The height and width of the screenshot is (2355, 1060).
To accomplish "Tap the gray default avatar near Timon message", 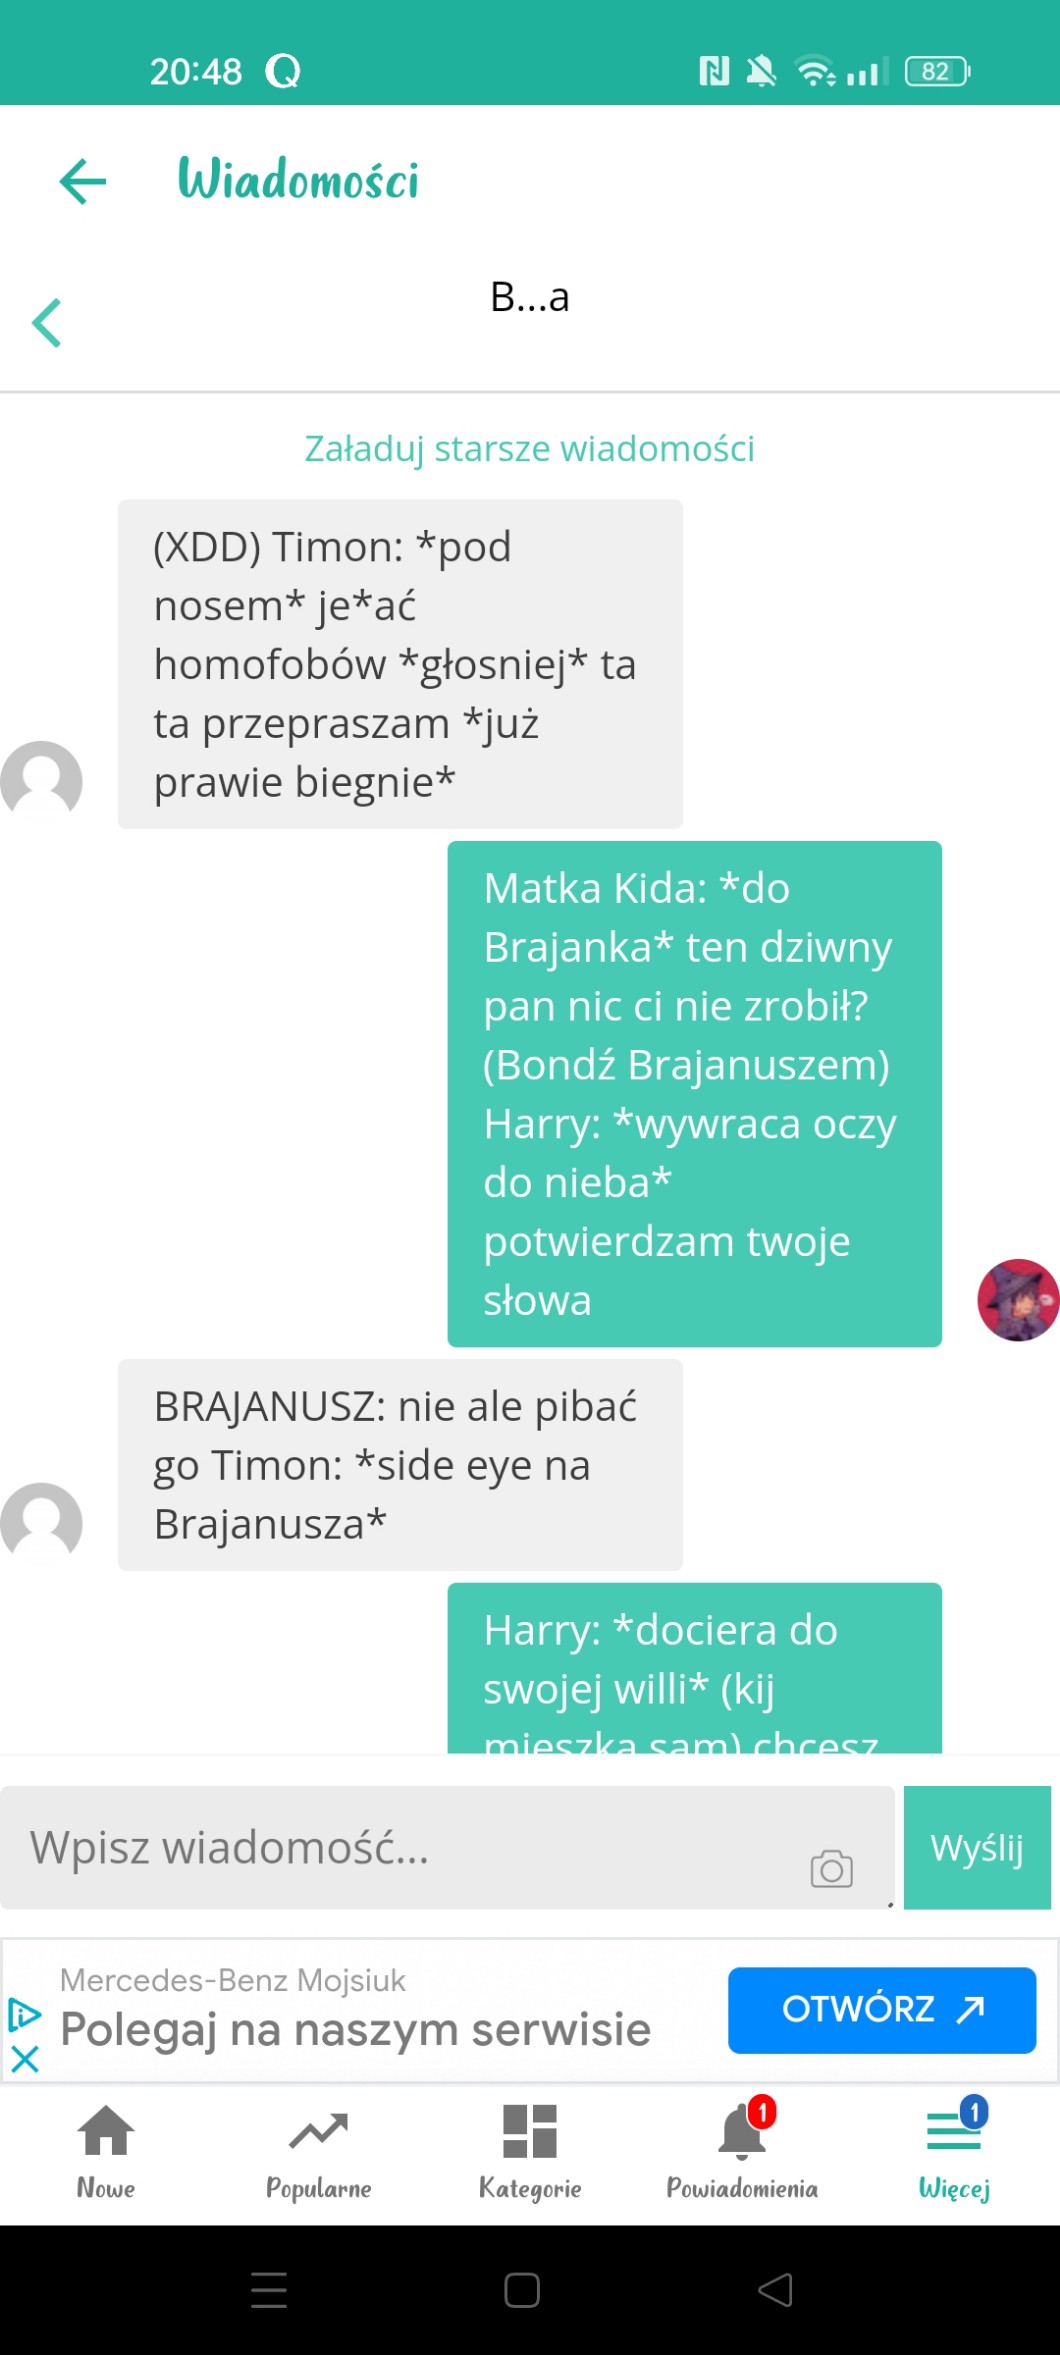I will pyautogui.click(x=41, y=781).
